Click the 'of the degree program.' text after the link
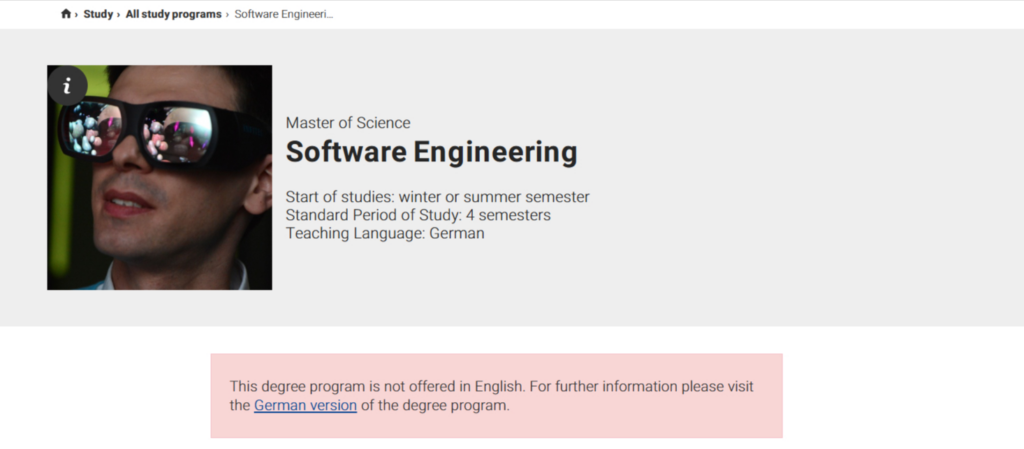The height and width of the screenshot is (449, 1024). pos(436,406)
